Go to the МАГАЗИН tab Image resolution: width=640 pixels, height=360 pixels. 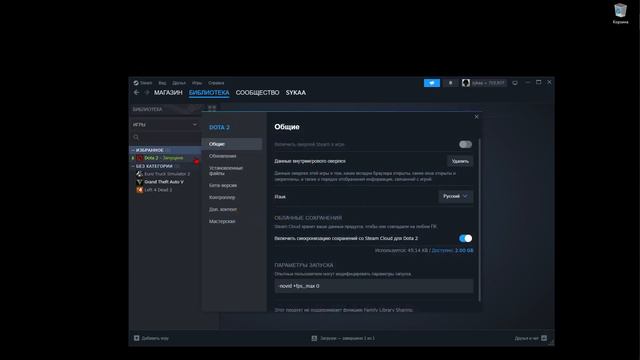168,93
